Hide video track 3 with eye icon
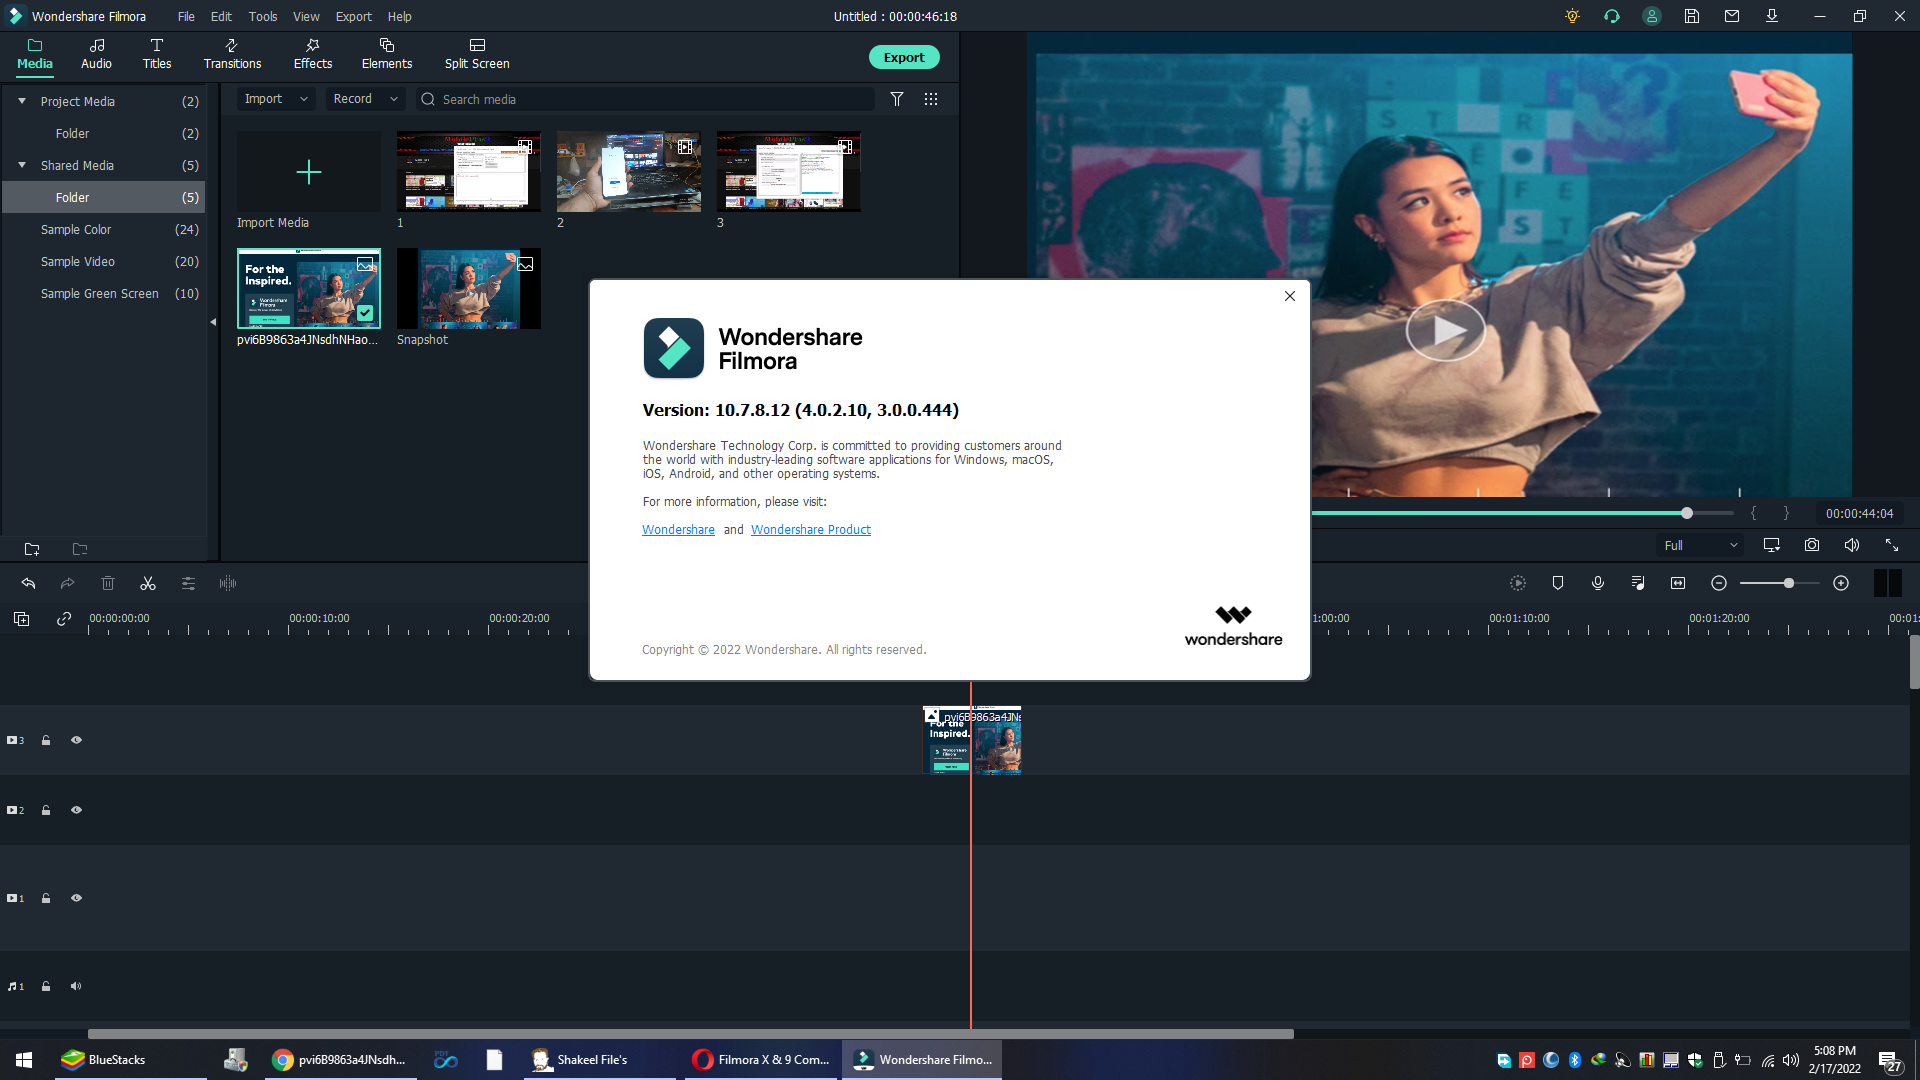The height and width of the screenshot is (1080, 1920). tap(76, 740)
